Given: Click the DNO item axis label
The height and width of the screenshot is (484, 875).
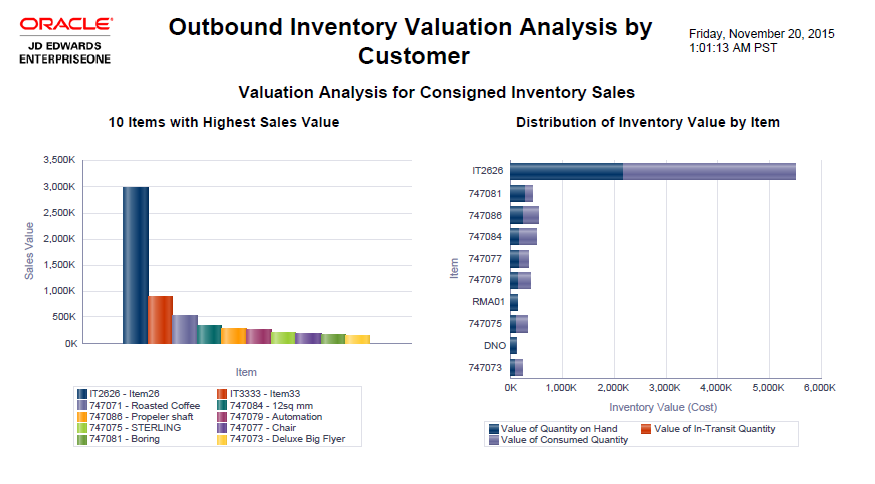Looking at the screenshot, I should [495, 346].
